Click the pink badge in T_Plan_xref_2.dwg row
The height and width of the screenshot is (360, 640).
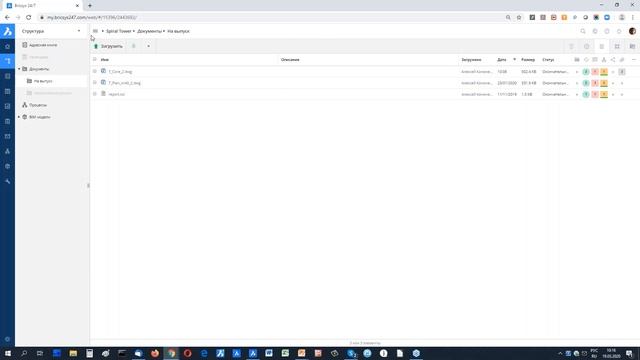click(595, 83)
